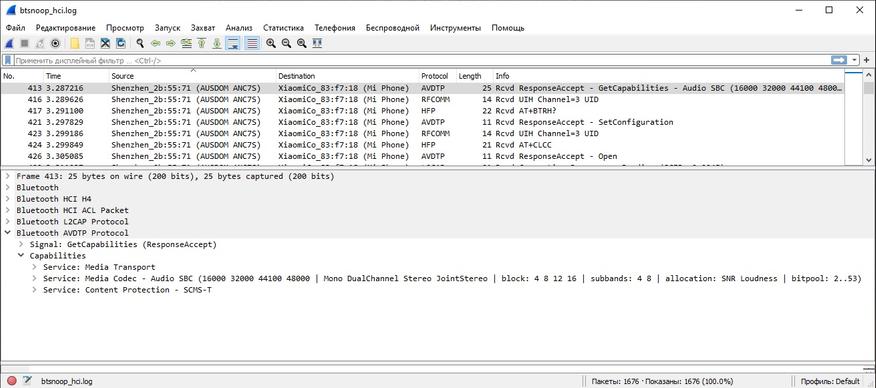Go to specified packet icon
Screen dimensions: 876x388
coord(187,43)
